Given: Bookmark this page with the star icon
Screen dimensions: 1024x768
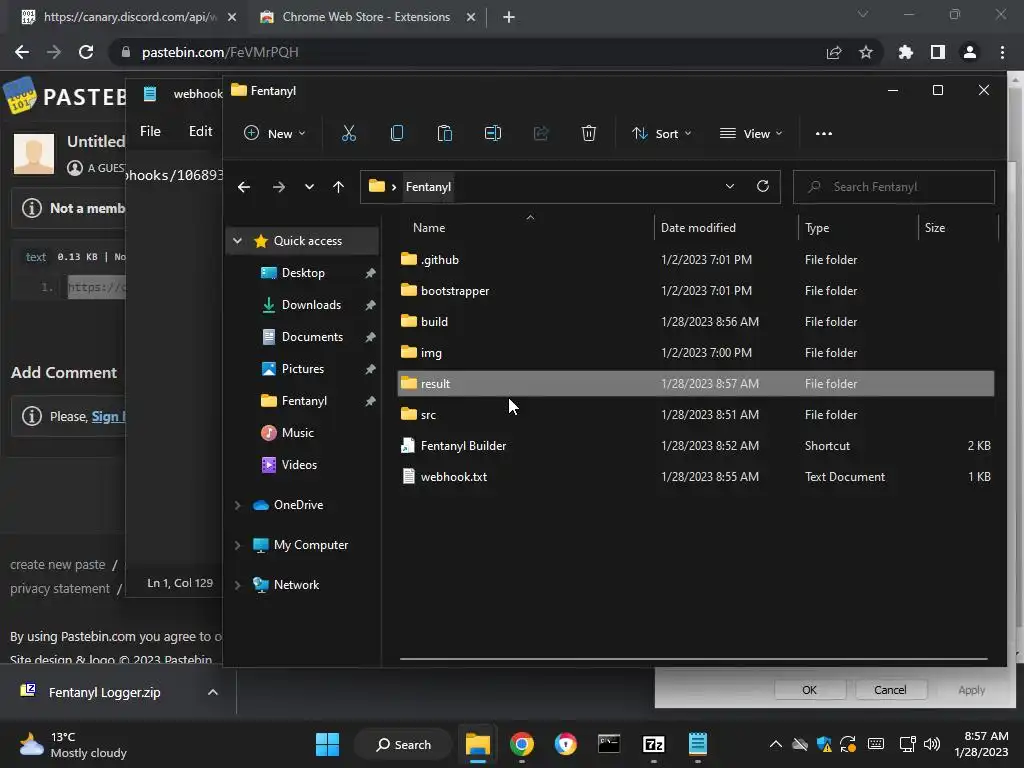Looking at the screenshot, I should click(866, 52).
